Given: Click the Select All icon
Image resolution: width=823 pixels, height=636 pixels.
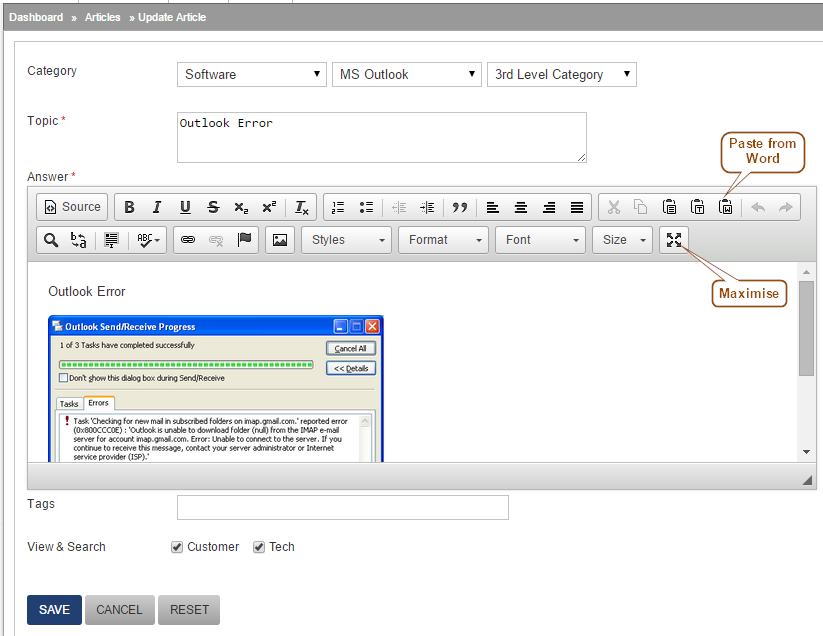Looking at the screenshot, I should pos(111,240).
